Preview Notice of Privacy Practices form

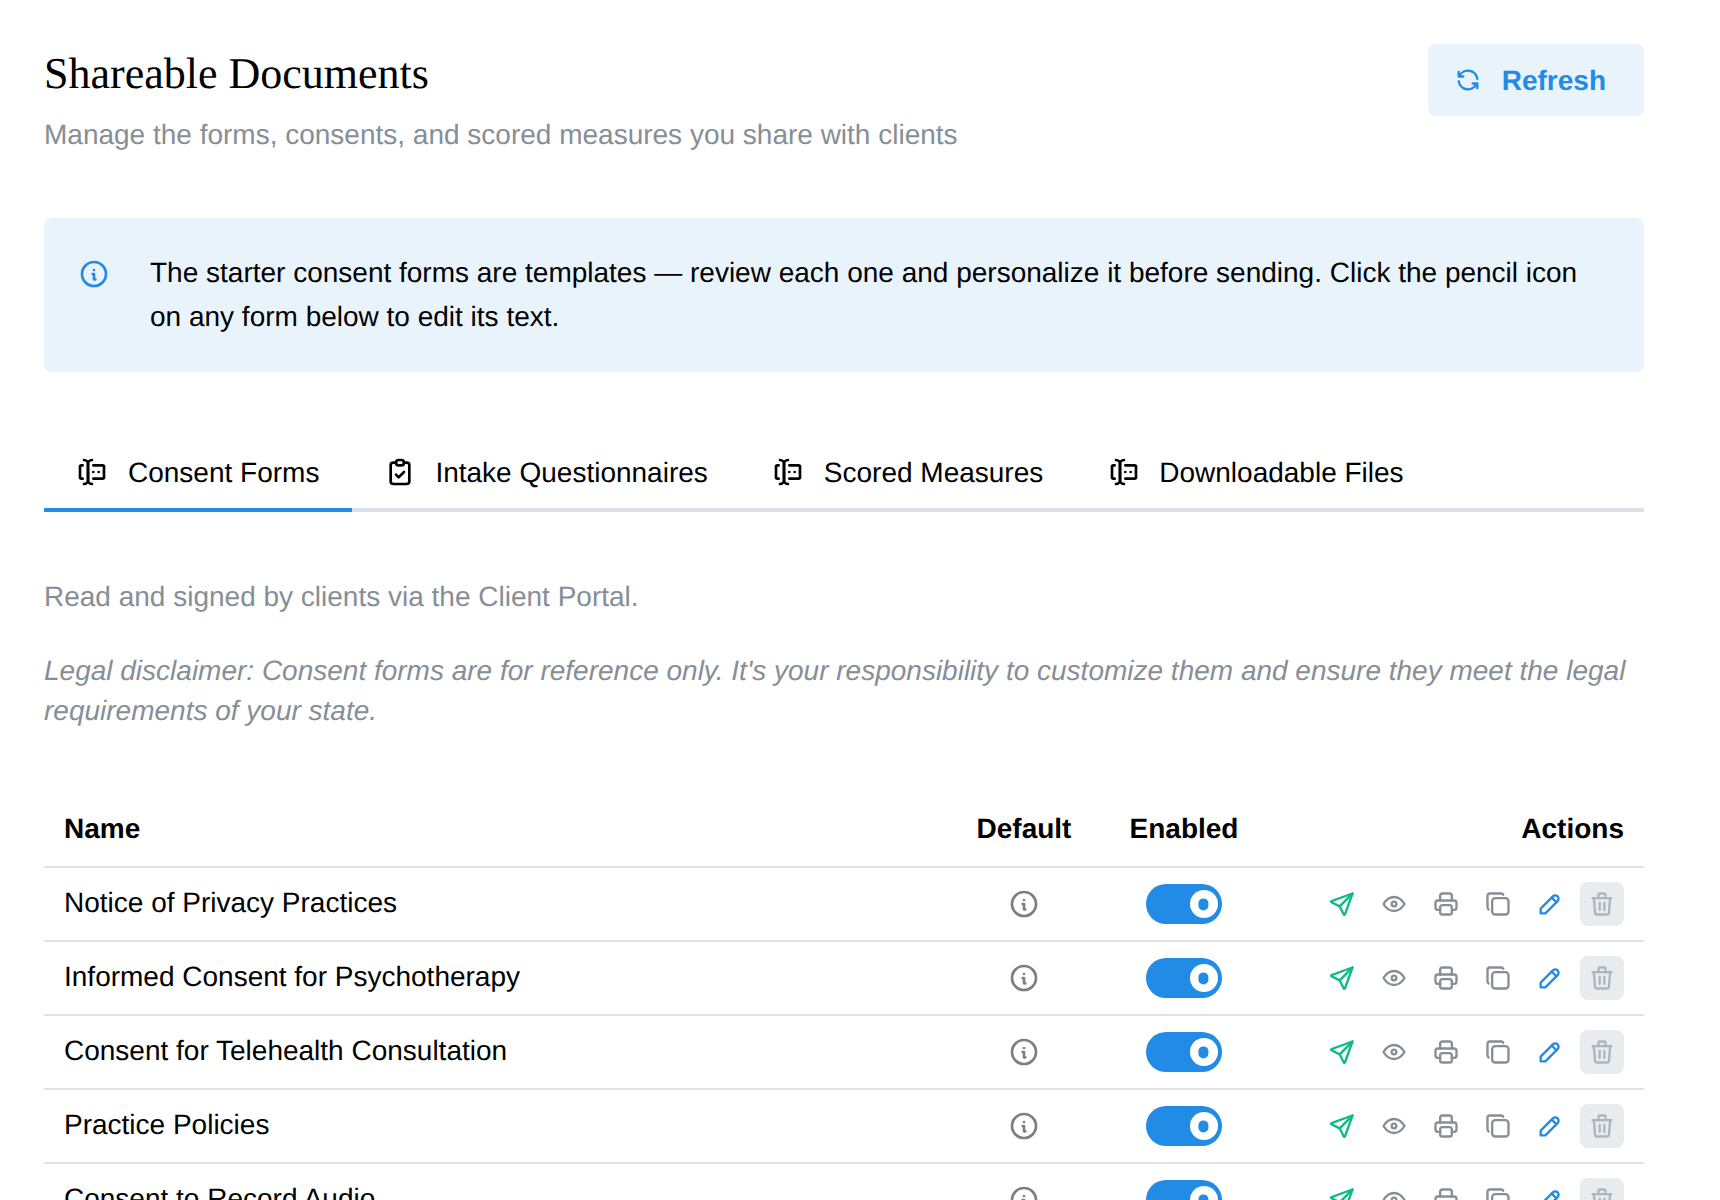1394,904
